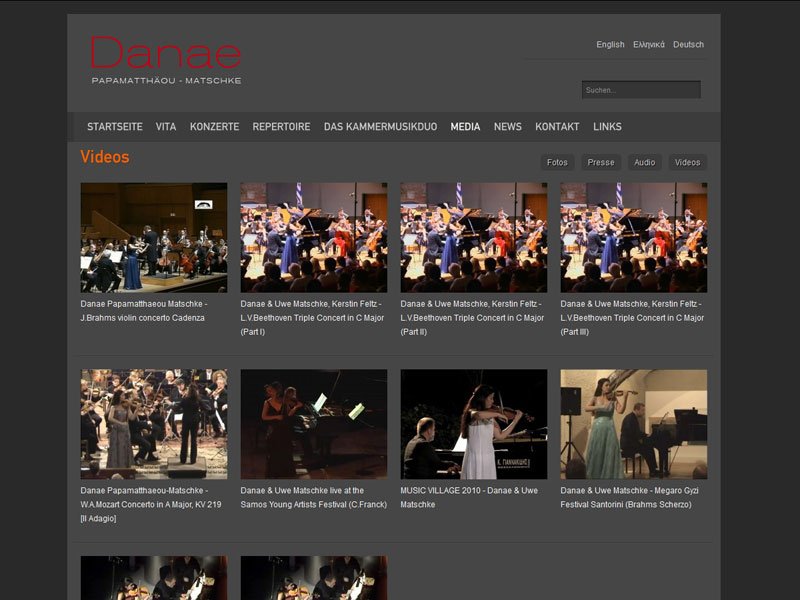Click the Megaro Gyzi Brahms Scherzo title
Viewport: 800px width, 600px height.
tap(630, 497)
